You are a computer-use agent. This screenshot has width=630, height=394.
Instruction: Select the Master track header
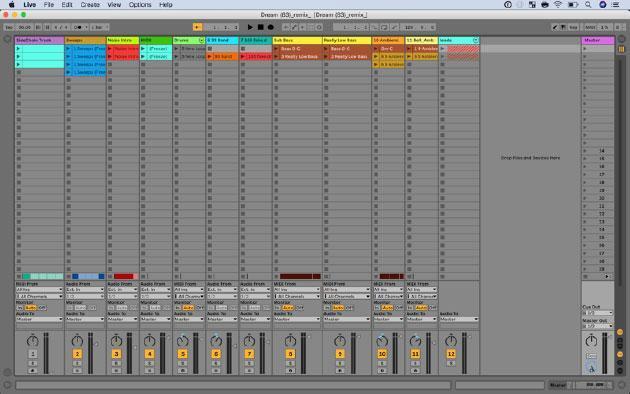598,40
